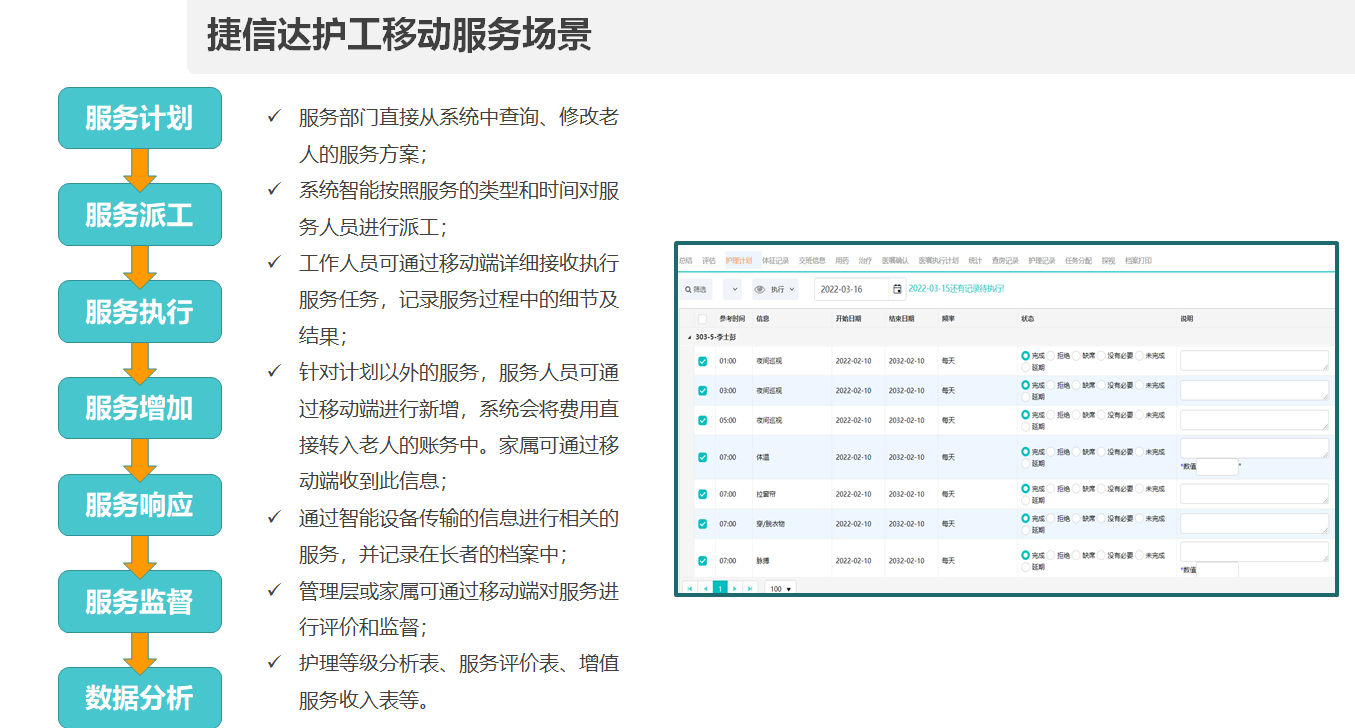This screenshot has width=1355, height=728.
Task: Uncheck the 穿/脱衣物 row checkbox
Action: click(x=702, y=524)
